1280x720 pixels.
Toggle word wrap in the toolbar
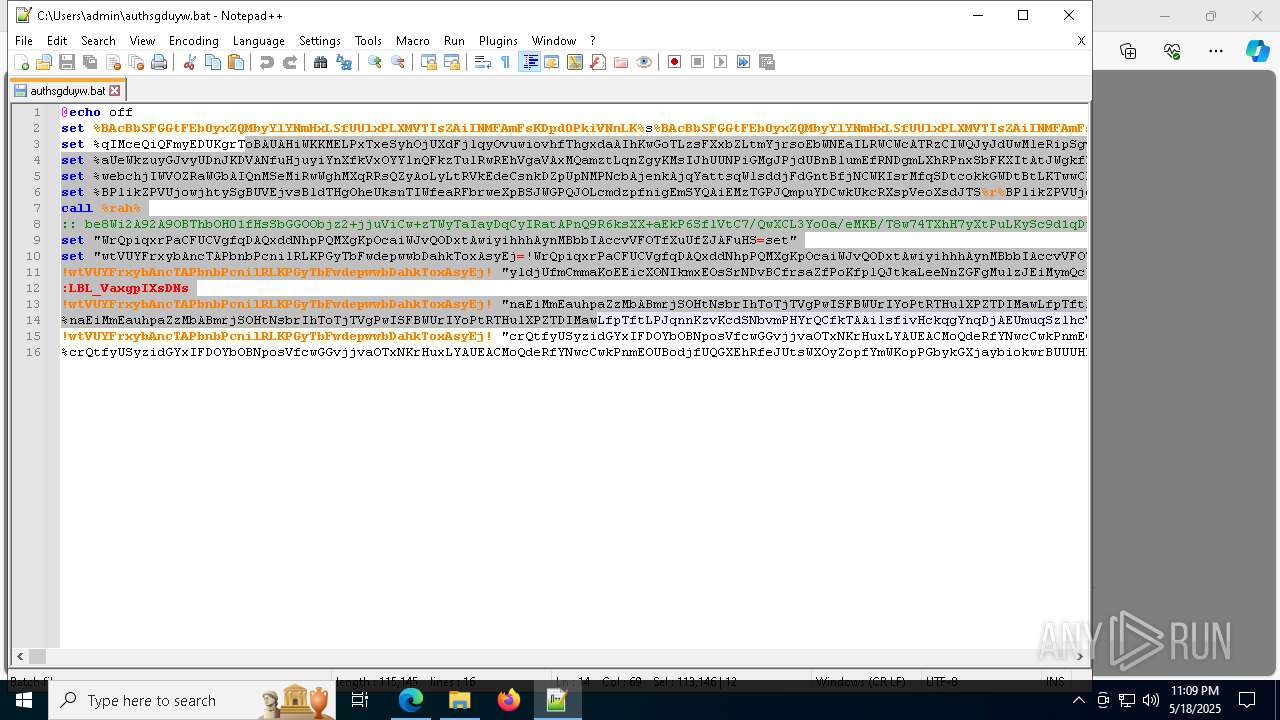[x=482, y=62]
